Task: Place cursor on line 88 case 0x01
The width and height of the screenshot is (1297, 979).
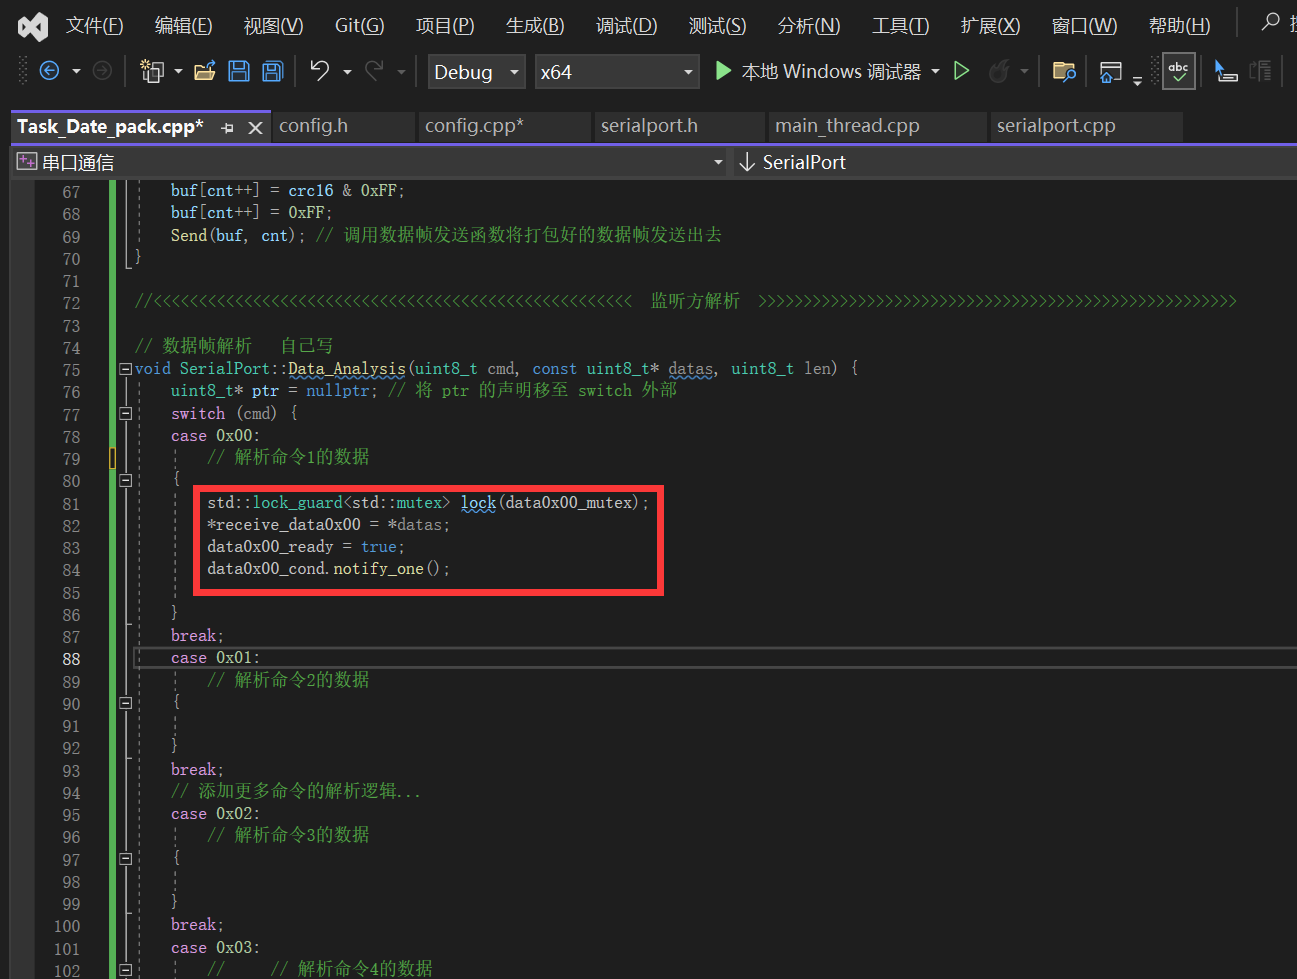Action: pos(215,658)
